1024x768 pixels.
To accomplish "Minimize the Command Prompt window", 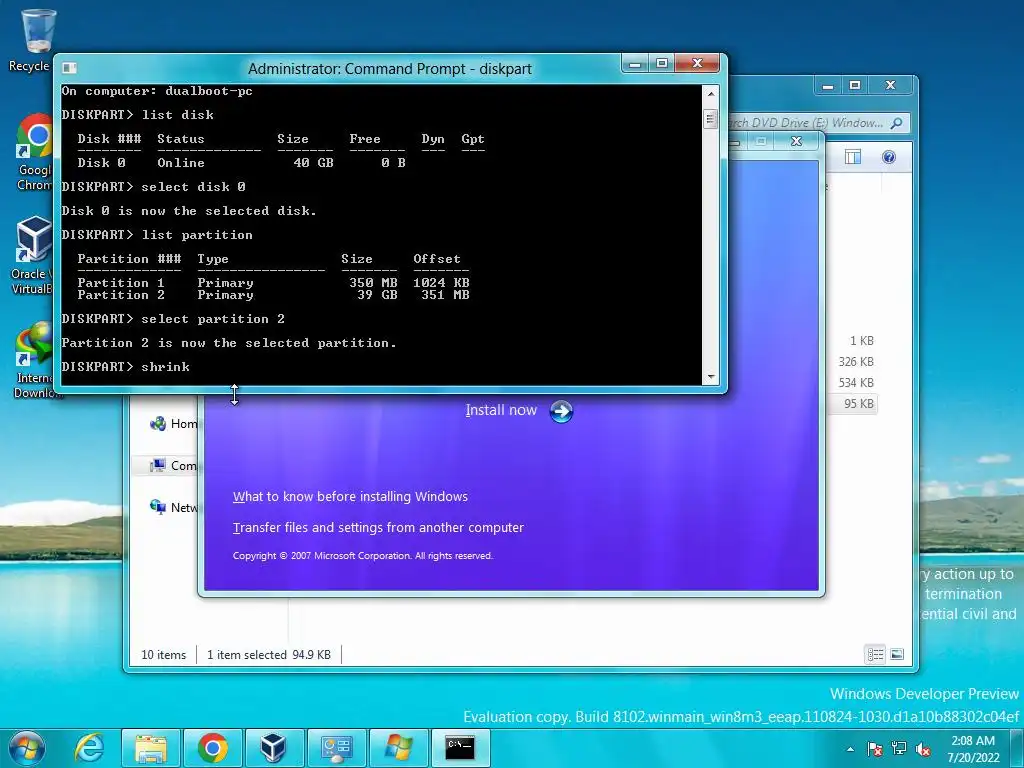I will pyautogui.click(x=634, y=63).
